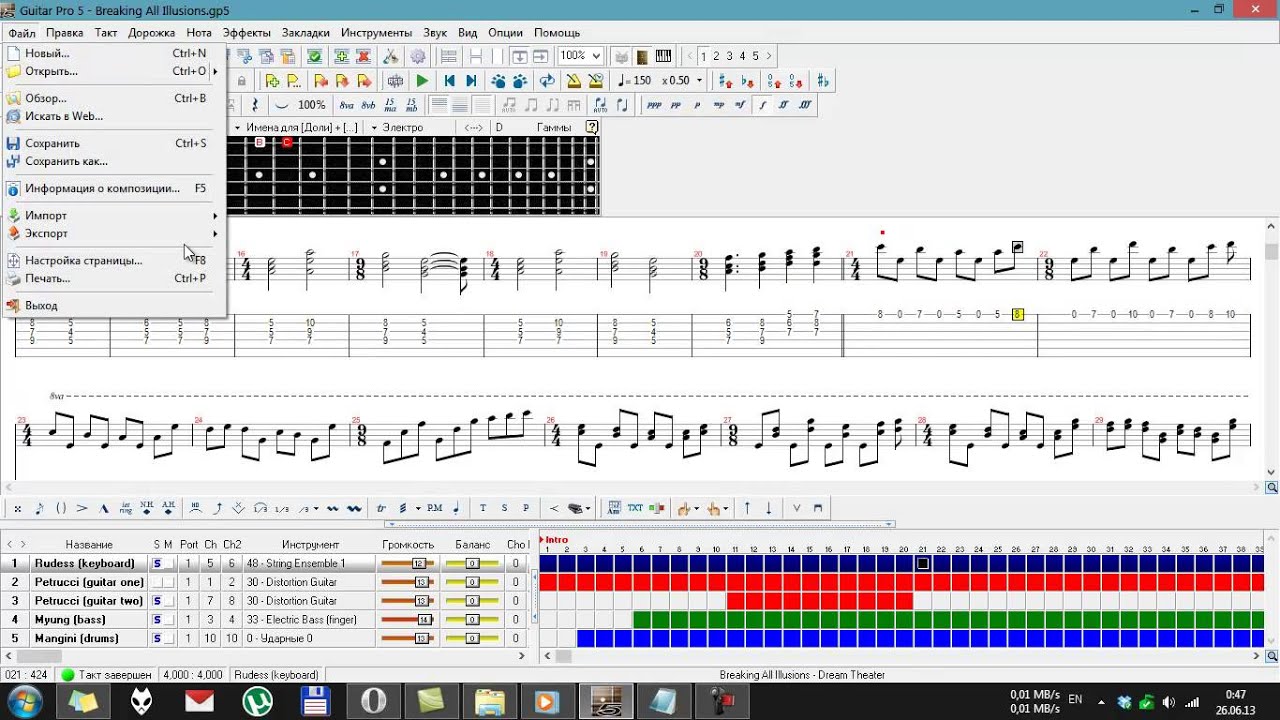Apply 8va octave marking
Screen dimensions: 1280x720
click(x=346, y=104)
